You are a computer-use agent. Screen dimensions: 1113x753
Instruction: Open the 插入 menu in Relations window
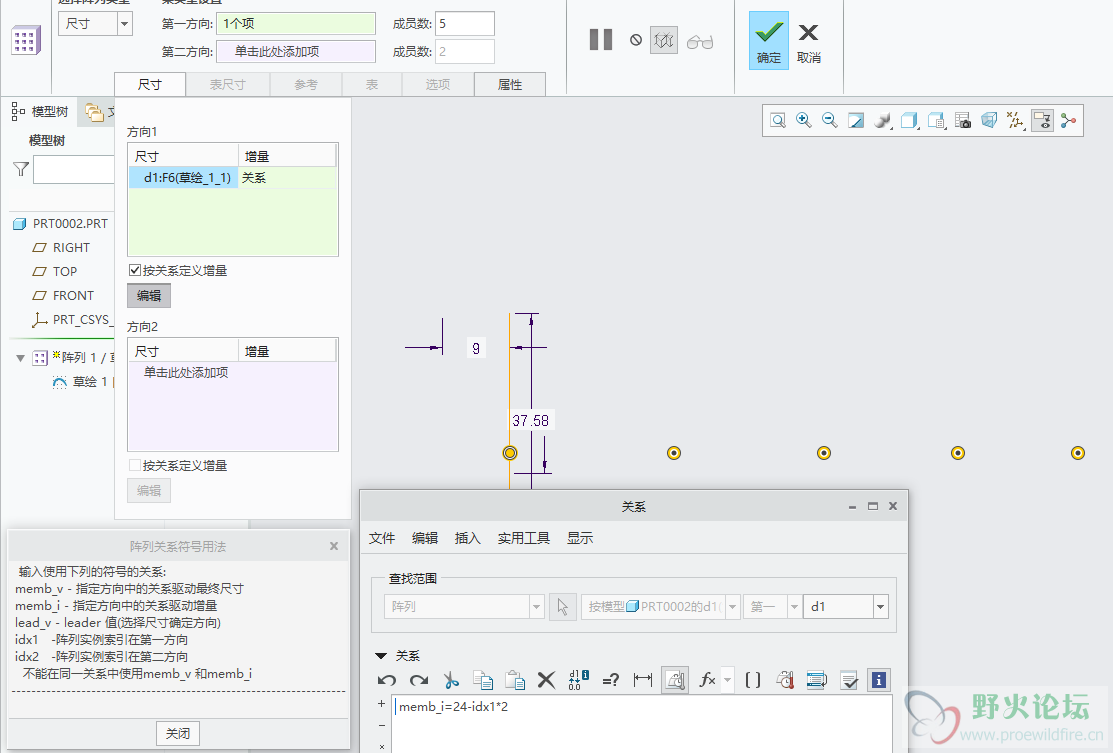coord(468,538)
